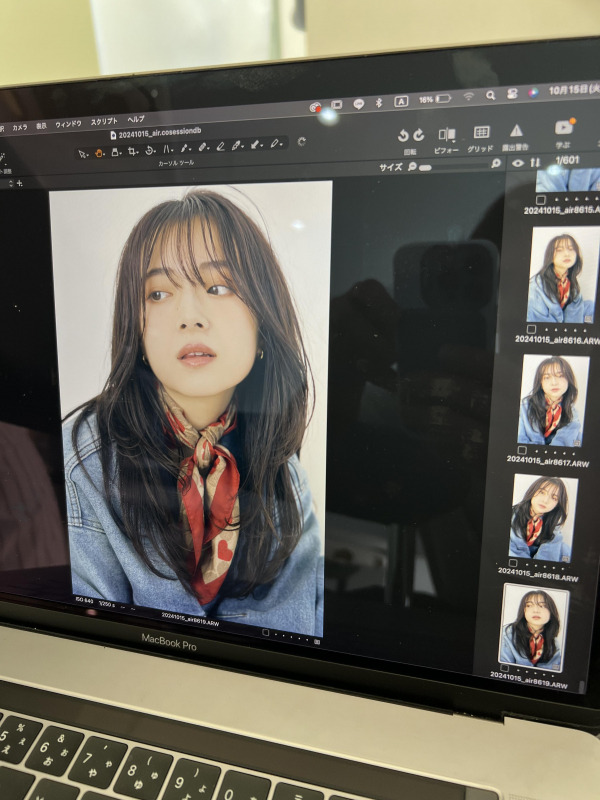Set star rating dots under thumbnail air8617
The height and width of the screenshot is (800, 600).
click(x=554, y=452)
